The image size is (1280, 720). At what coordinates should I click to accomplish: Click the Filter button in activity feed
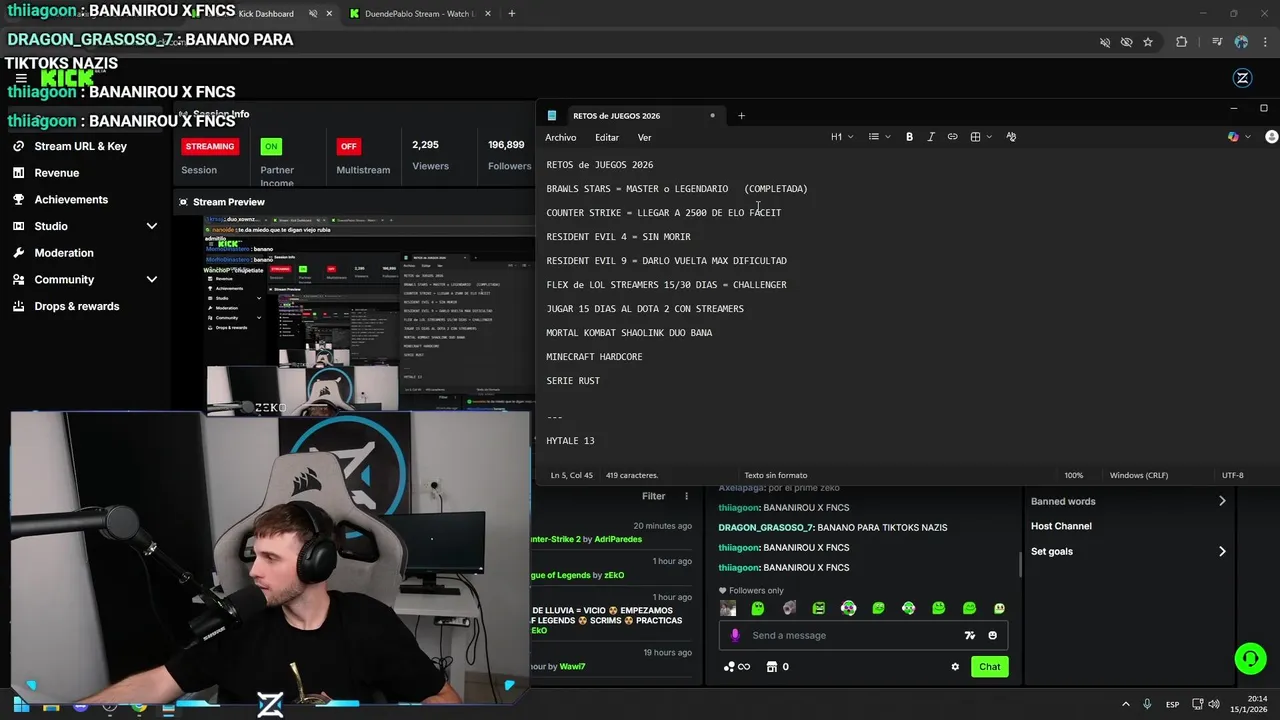pyautogui.click(x=653, y=496)
